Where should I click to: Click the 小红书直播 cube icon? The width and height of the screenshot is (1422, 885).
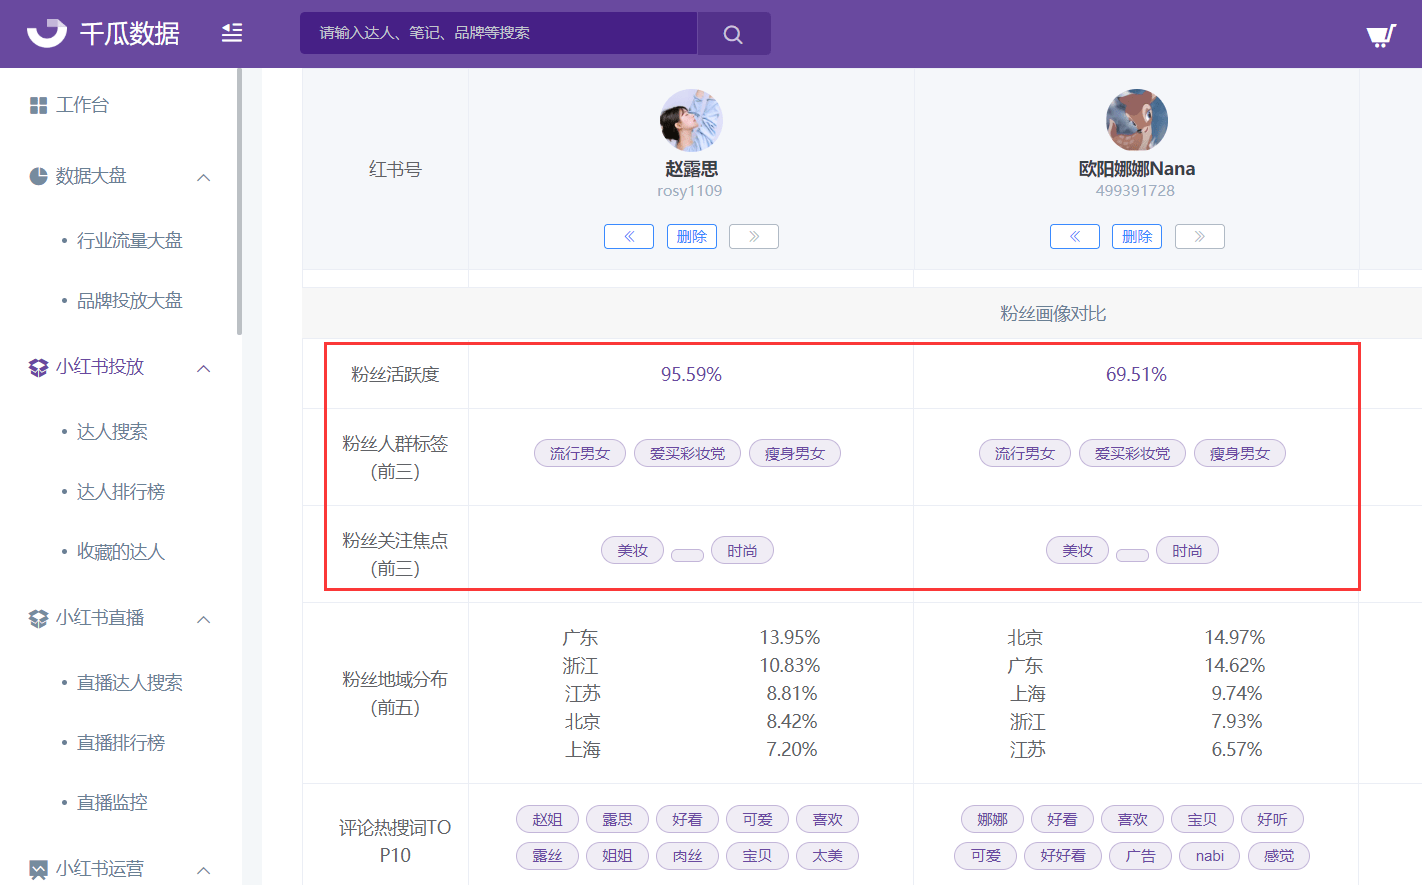(x=39, y=618)
